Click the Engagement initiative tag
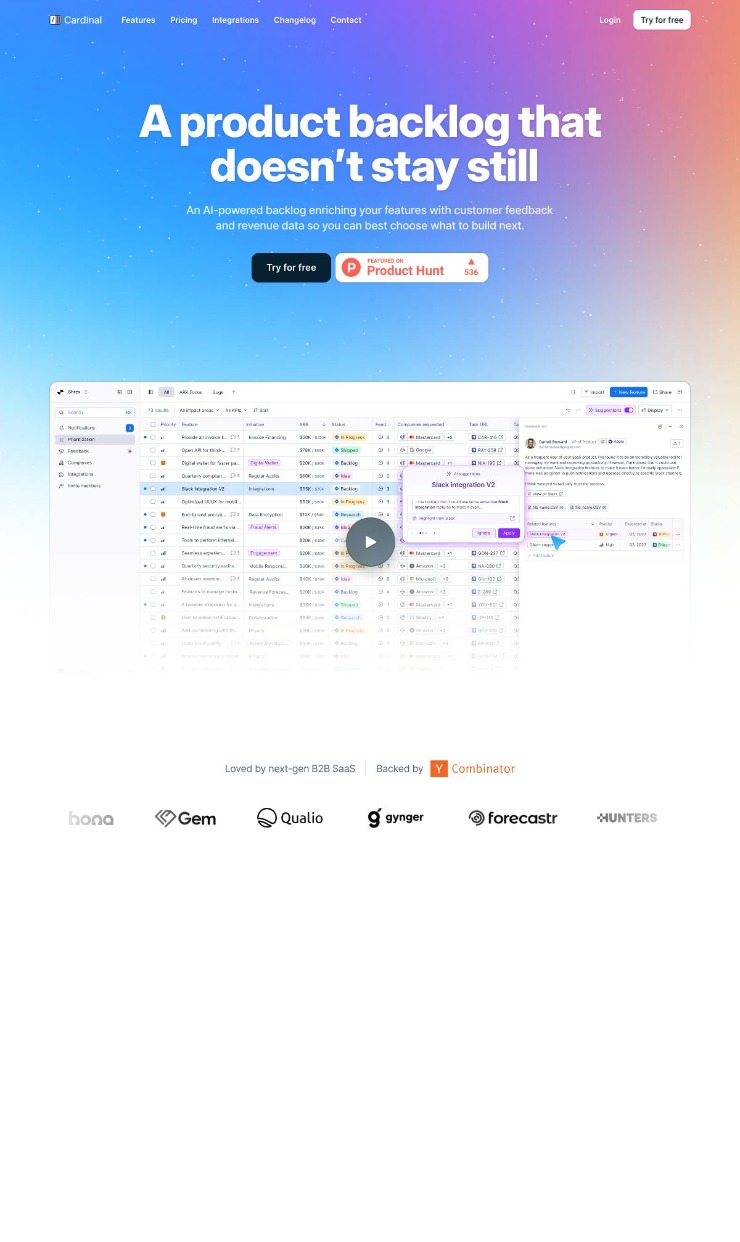740x1242 pixels. click(264, 553)
